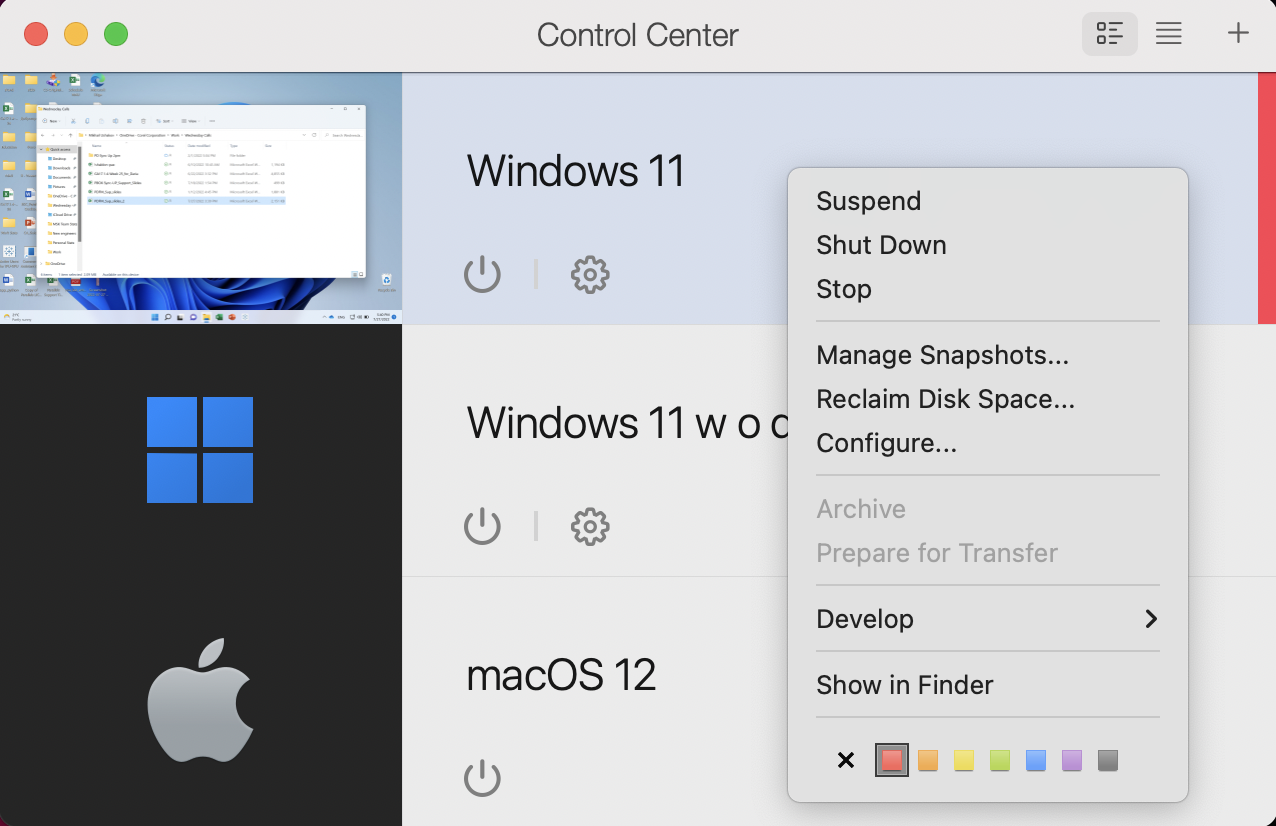This screenshot has width=1276, height=826.
Task: Add a new virtual machine with plus icon
Action: click(x=1238, y=34)
